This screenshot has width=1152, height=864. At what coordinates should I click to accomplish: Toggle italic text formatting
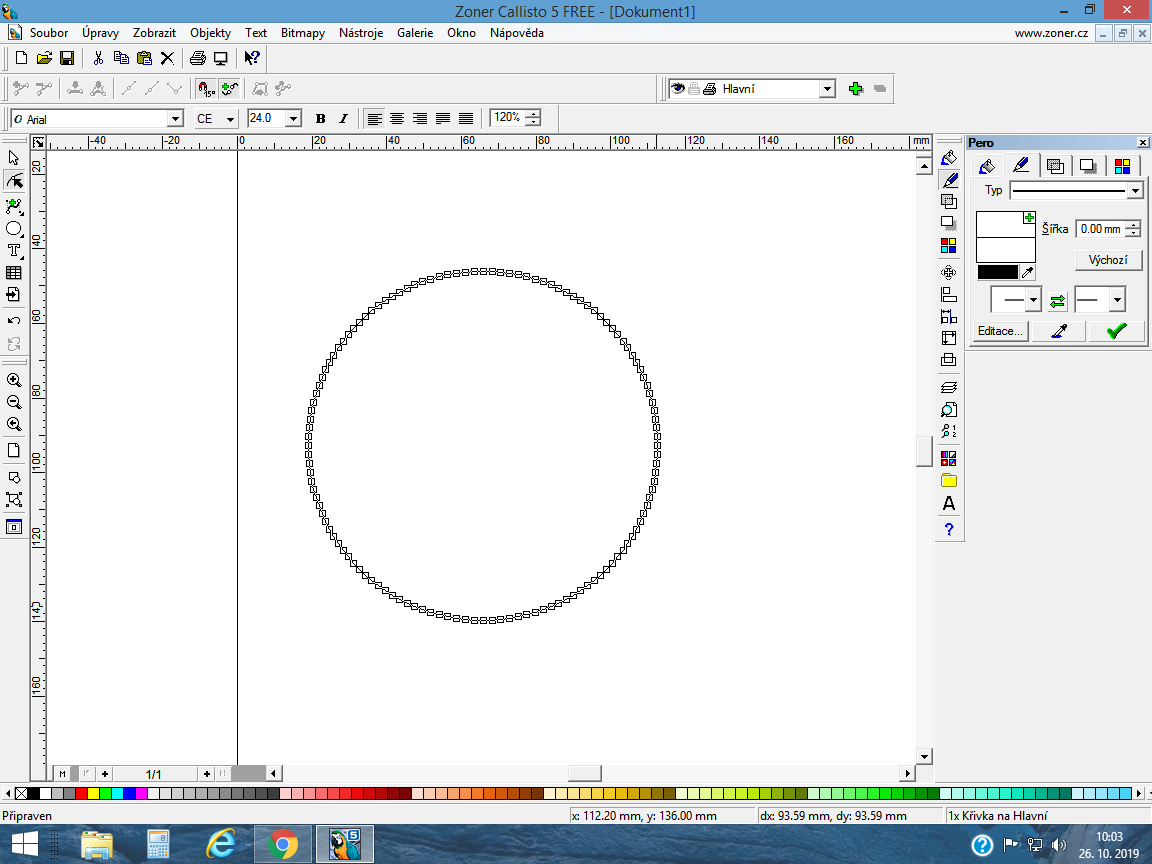[343, 118]
